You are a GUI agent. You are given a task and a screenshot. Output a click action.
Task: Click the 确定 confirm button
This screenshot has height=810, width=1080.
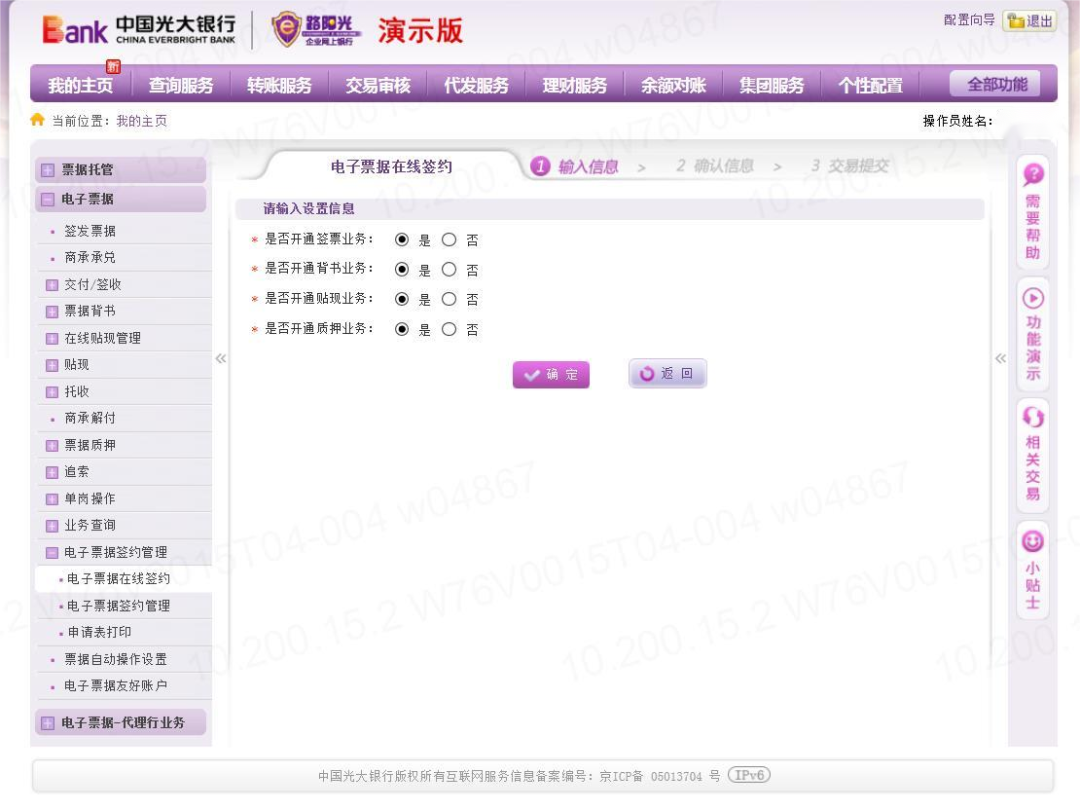pos(551,375)
